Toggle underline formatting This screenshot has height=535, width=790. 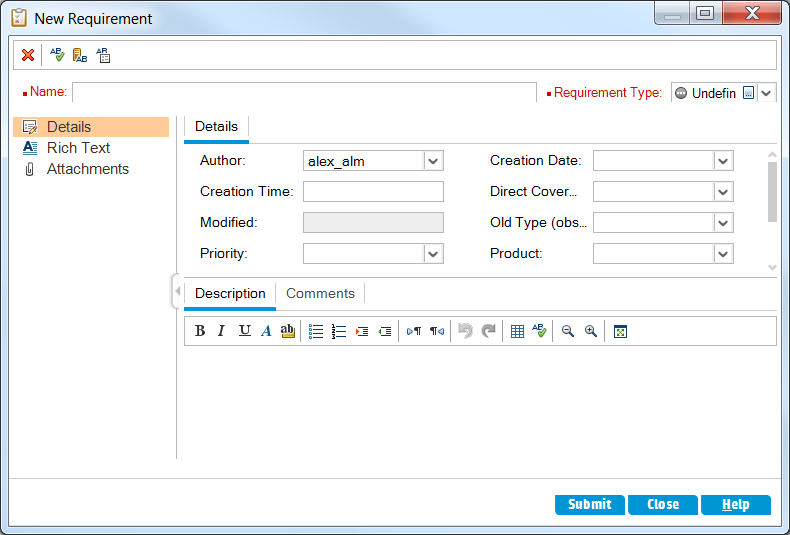[244, 332]
